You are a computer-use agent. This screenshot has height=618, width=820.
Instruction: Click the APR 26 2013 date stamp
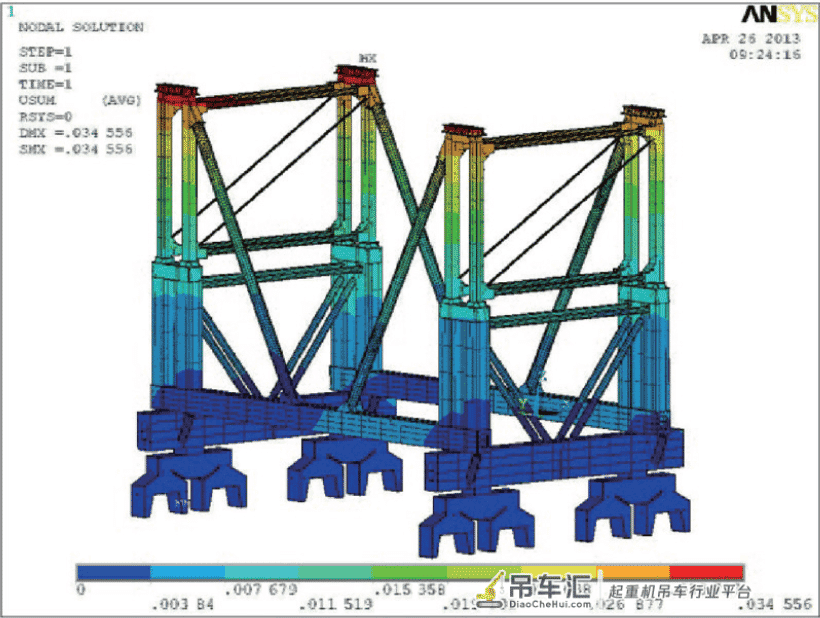coord(751,39)
